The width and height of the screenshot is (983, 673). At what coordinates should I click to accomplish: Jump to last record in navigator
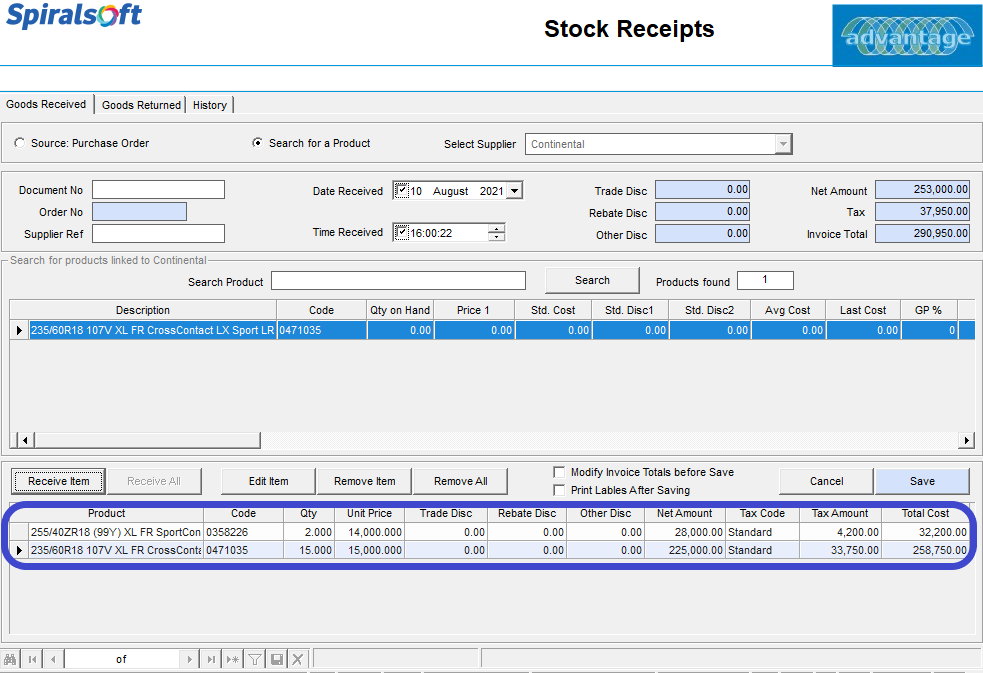coord(211,659)
